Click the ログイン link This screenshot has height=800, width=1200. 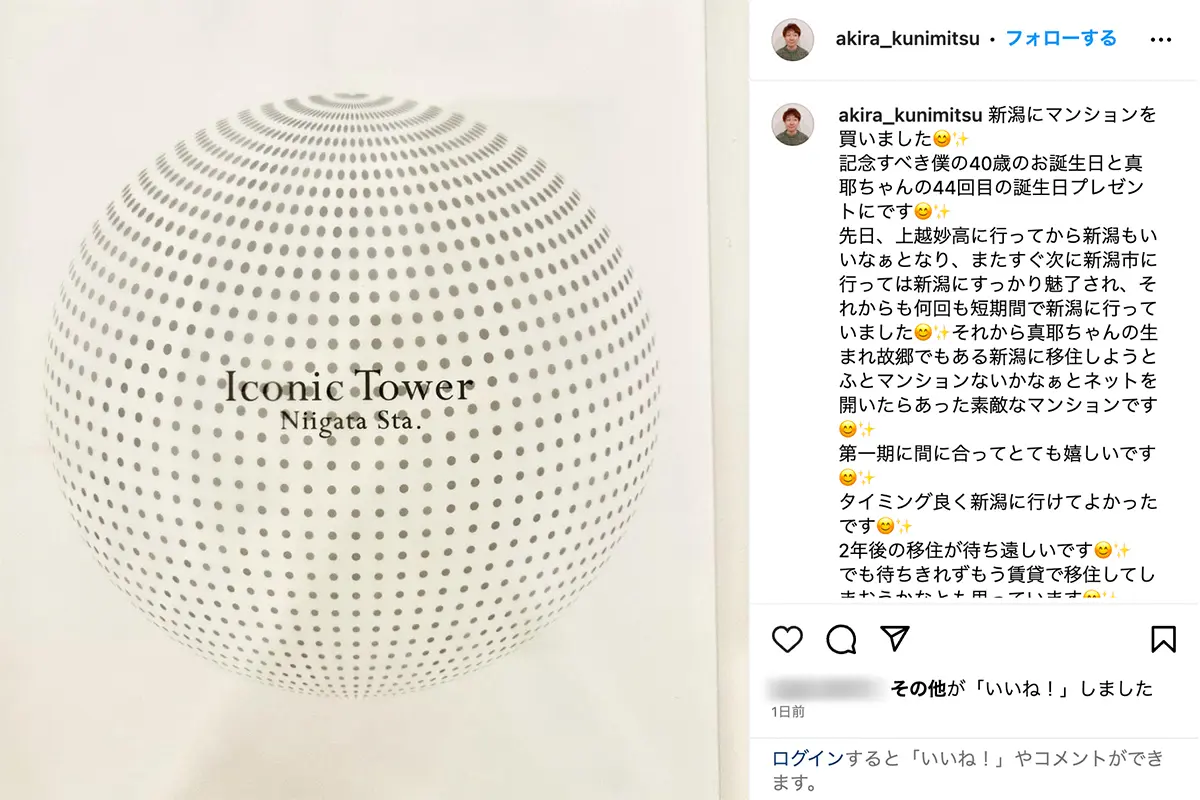pos(808,758)
